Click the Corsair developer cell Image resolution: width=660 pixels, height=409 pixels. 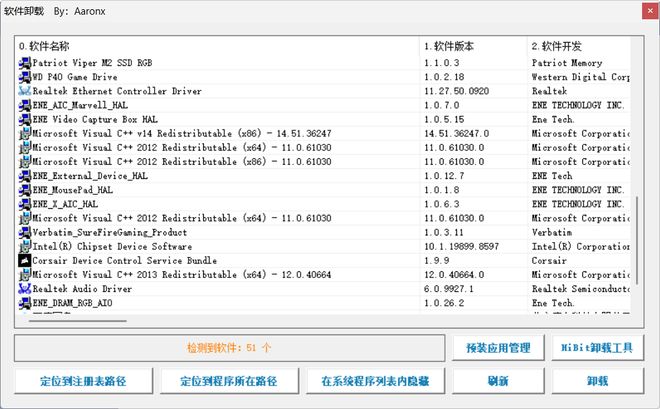(x=549, y=260)
